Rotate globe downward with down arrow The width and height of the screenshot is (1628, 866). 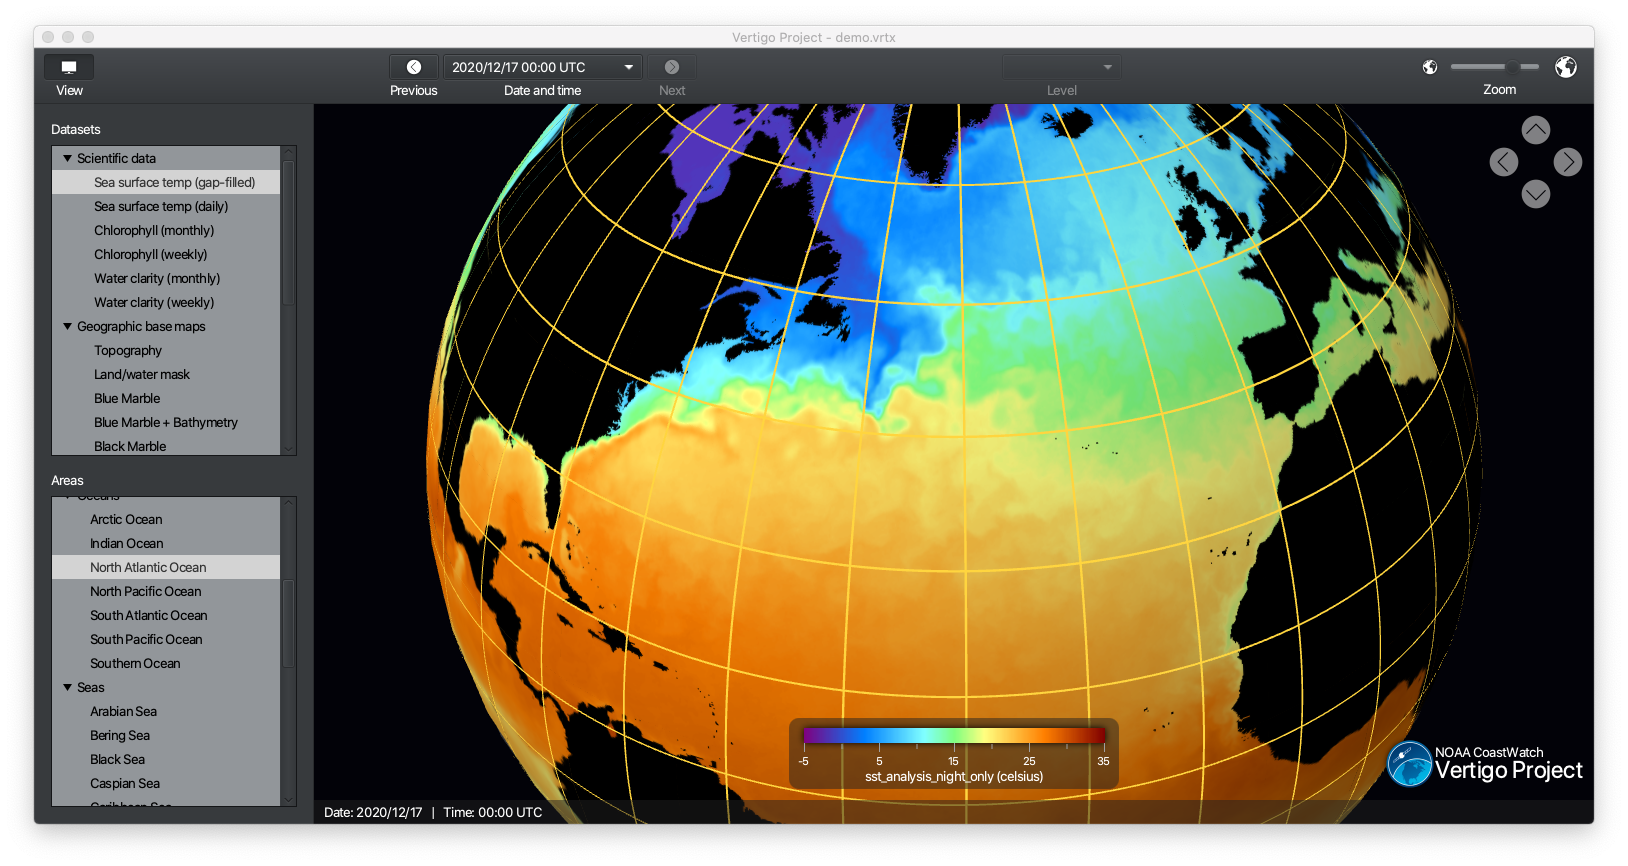[1535, 194]
